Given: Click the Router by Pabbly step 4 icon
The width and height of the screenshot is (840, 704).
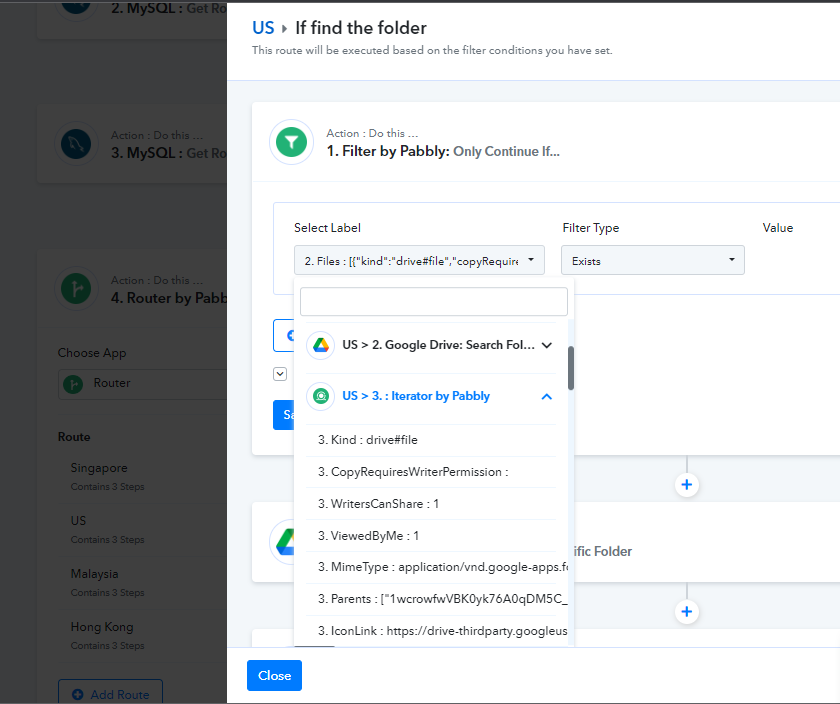Looking at the screenshot, I should click(76, 289).
